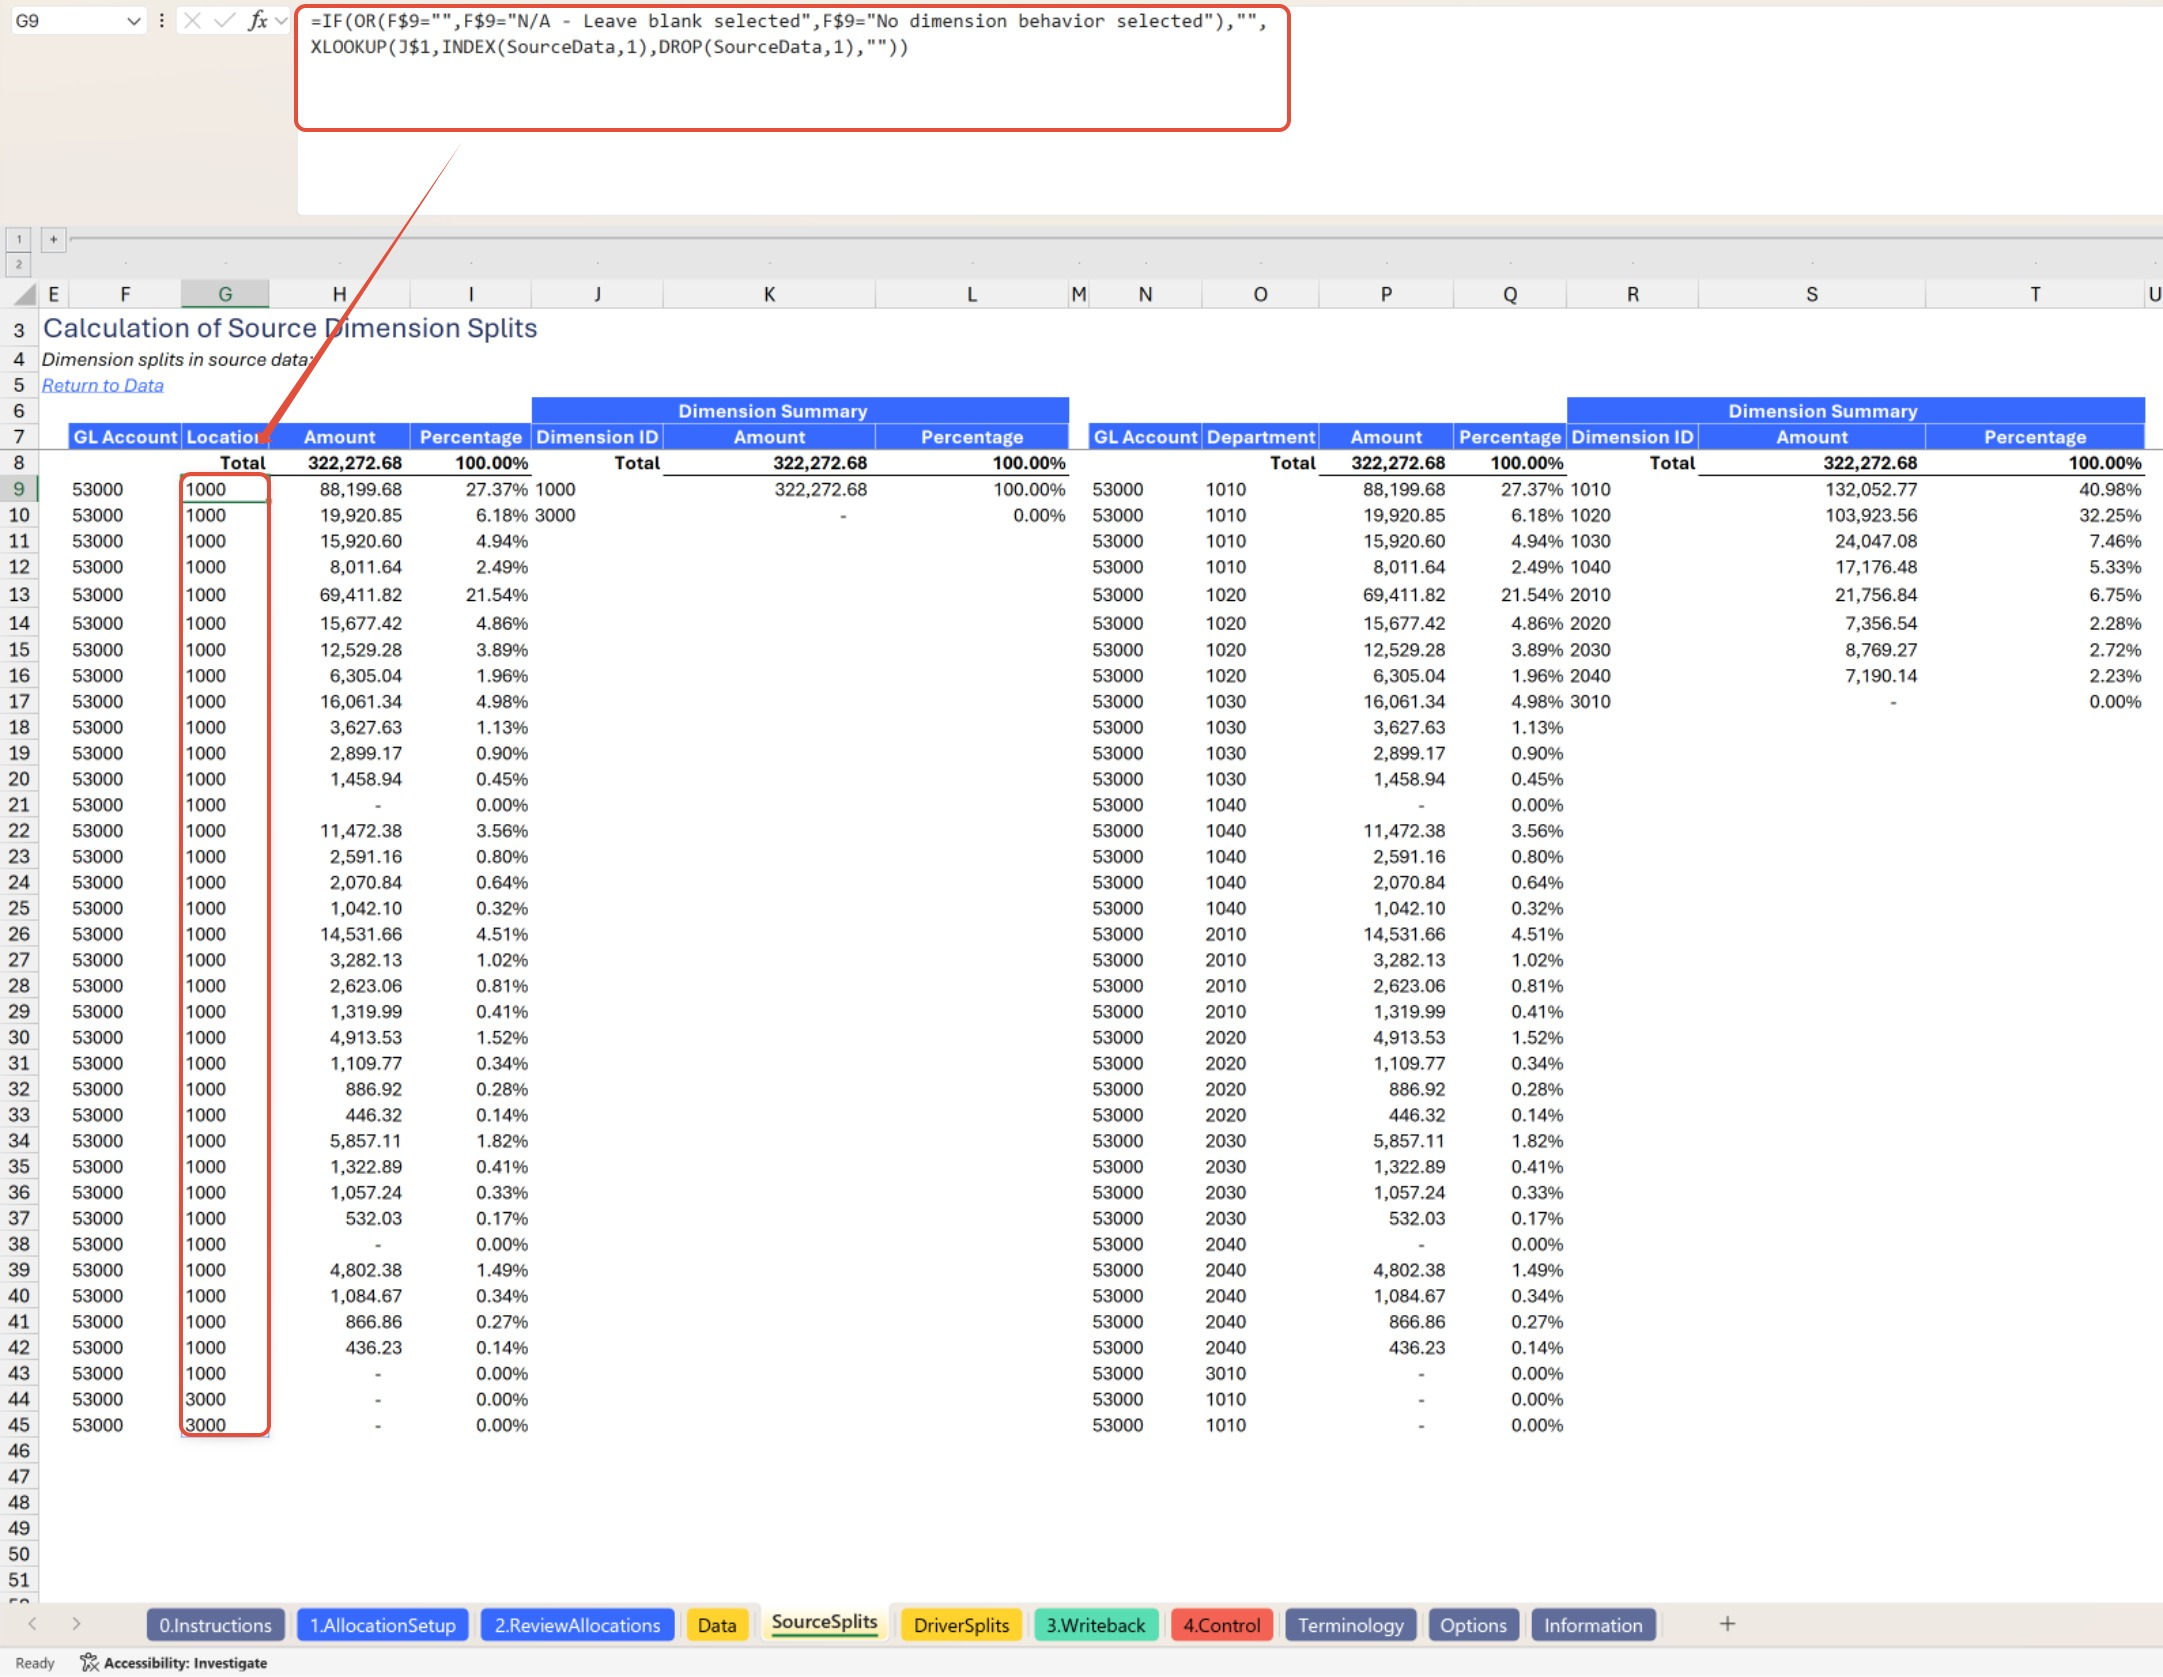
Task: Show outline level 2 columns
Action: tap(19, 265)
